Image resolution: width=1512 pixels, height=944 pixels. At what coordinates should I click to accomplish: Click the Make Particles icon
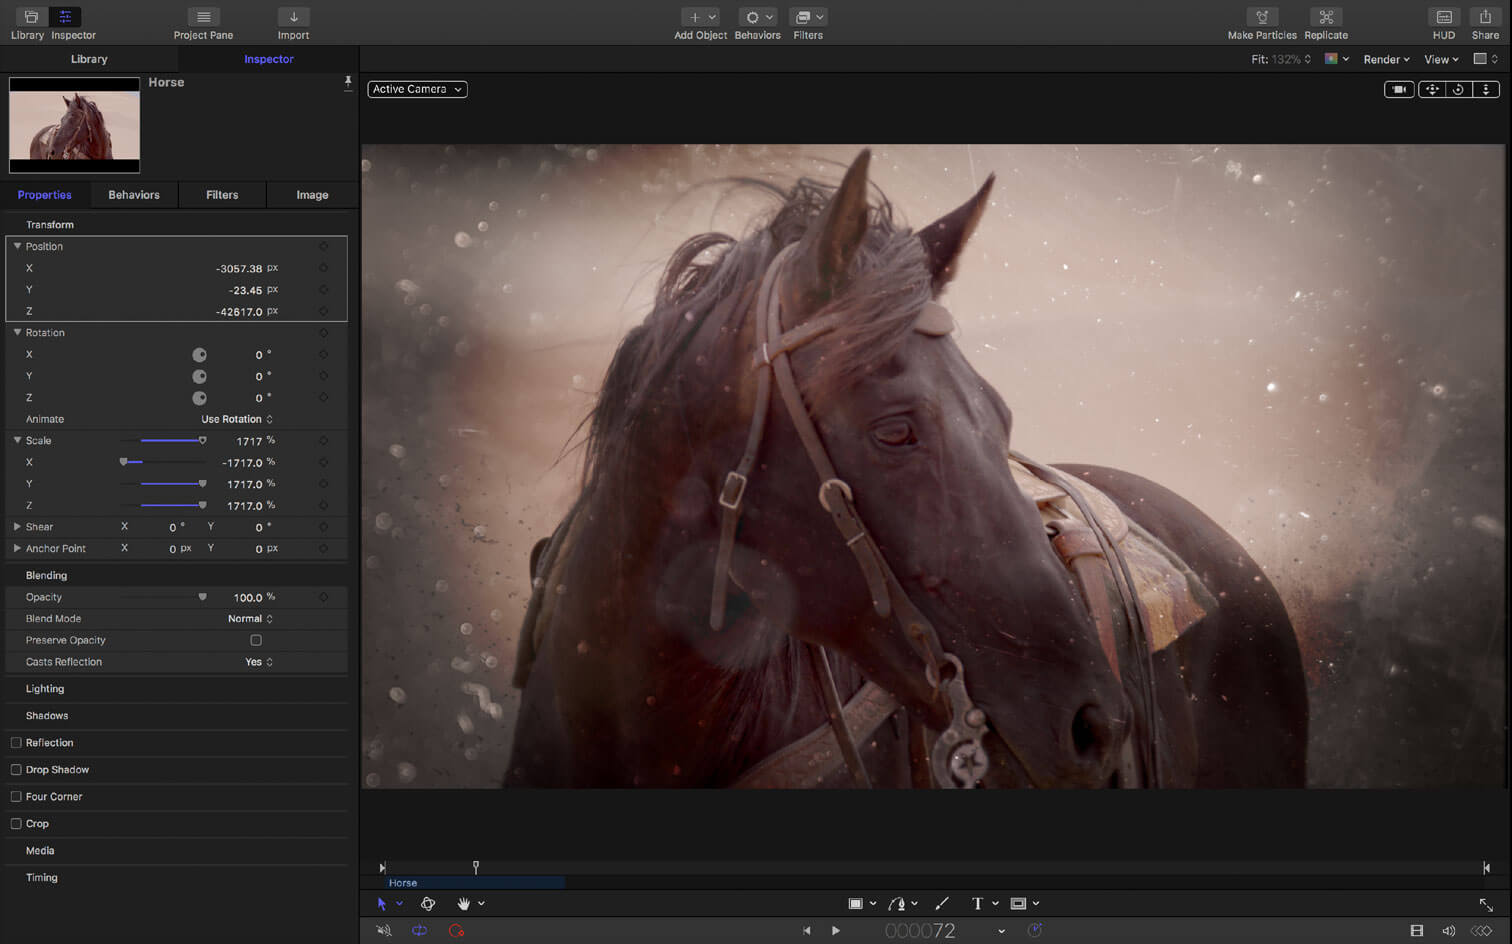tap(1261, 17)
